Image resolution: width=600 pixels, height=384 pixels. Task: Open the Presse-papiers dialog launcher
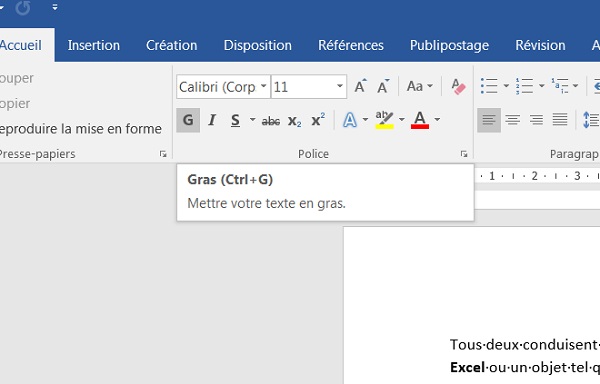(x=163, y=154)
